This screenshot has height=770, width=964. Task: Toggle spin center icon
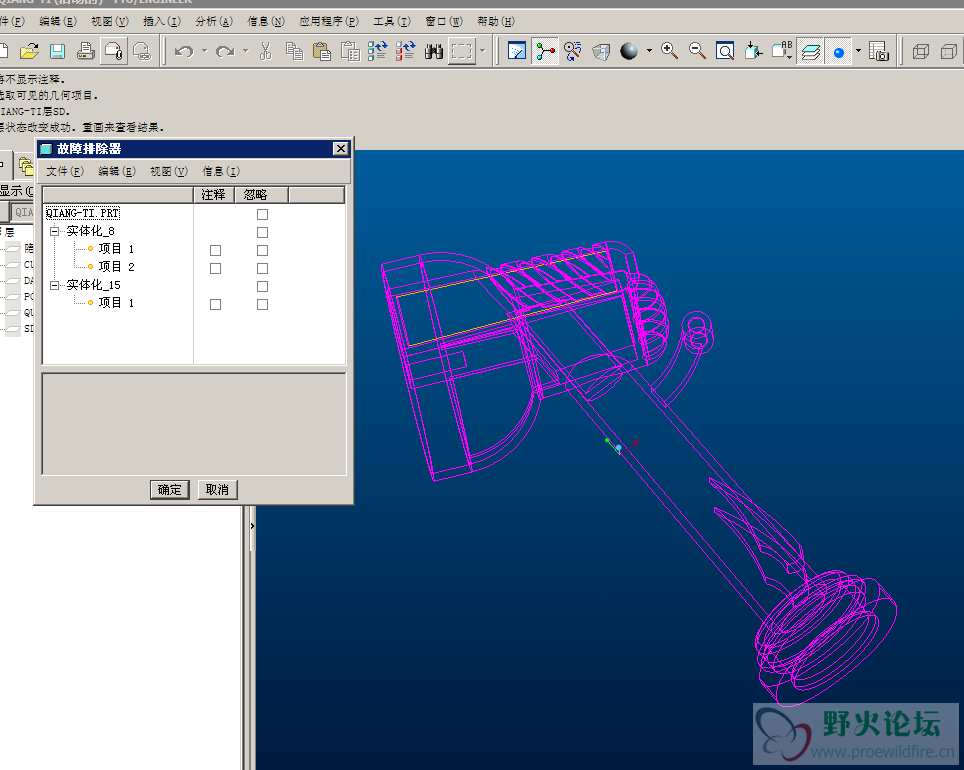545,51
